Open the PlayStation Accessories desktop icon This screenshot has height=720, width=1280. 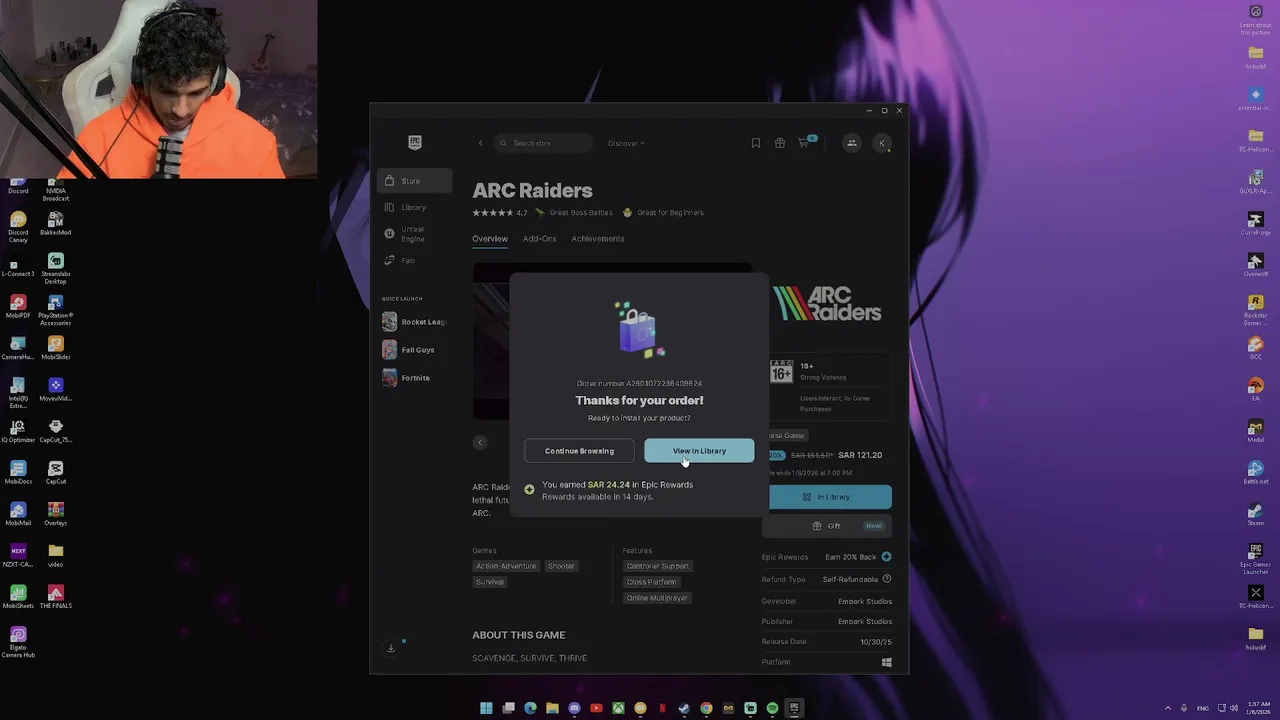click(56, 311)
